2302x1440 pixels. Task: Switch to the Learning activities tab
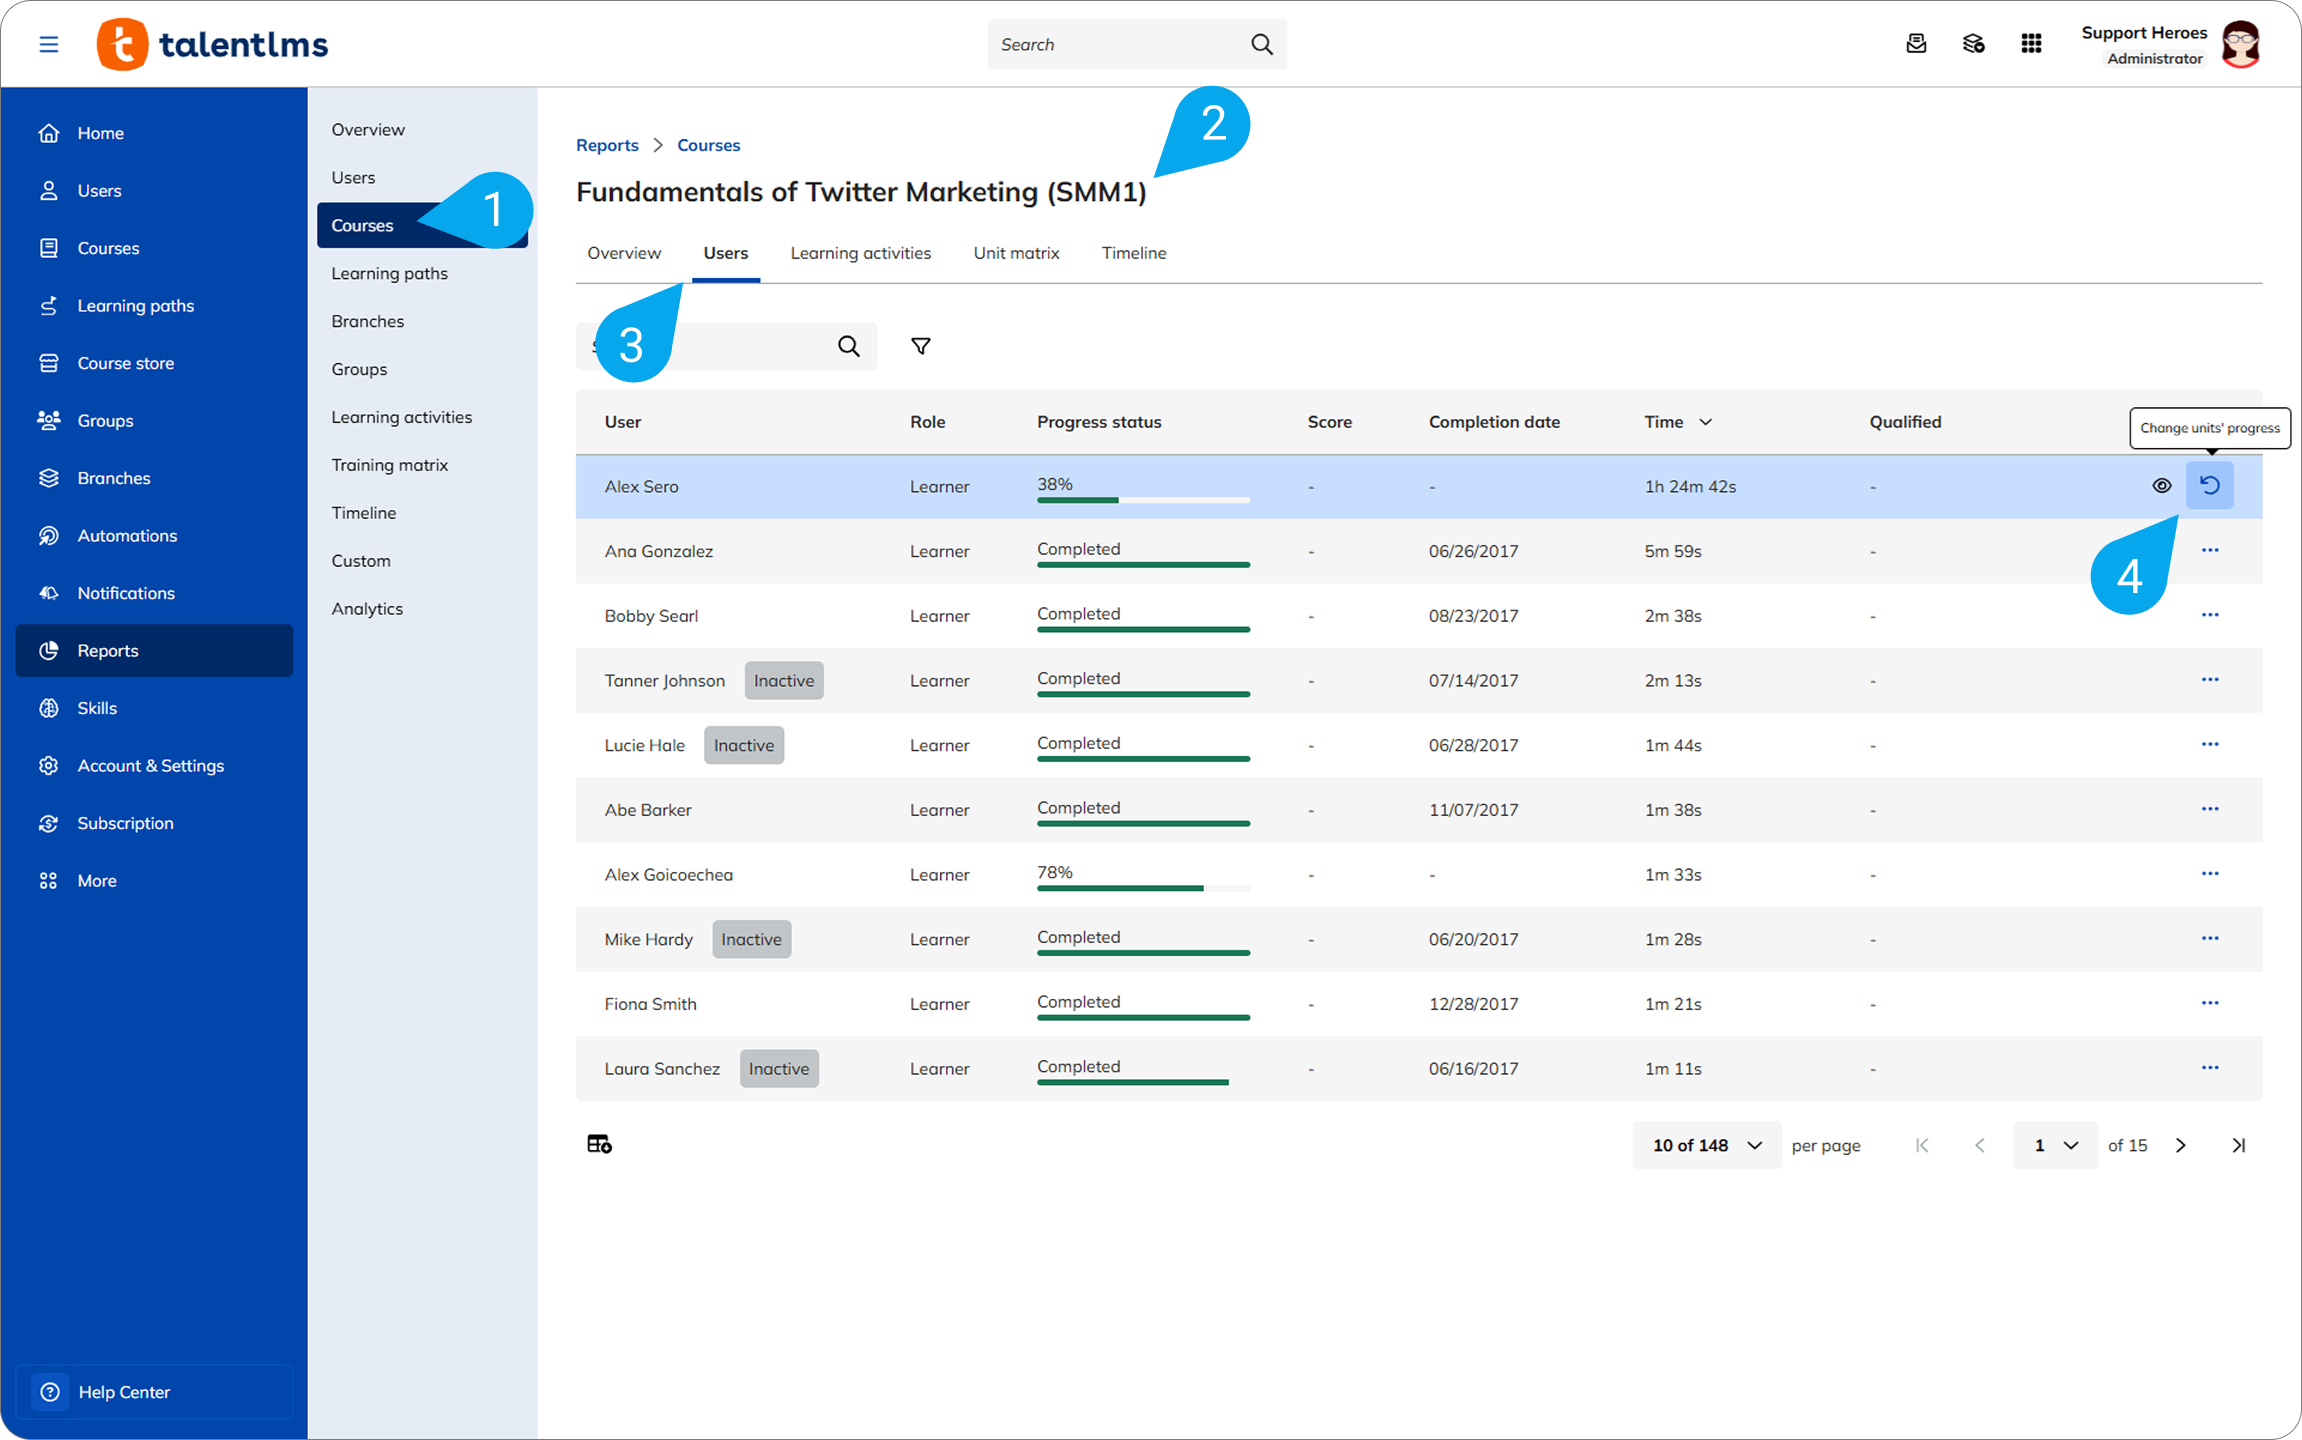860,253
